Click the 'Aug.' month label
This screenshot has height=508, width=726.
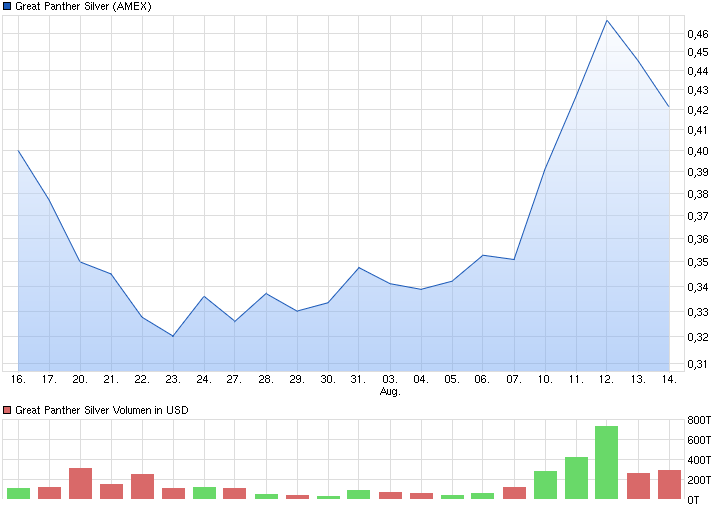pyautogui.click(x=390, y=391)
